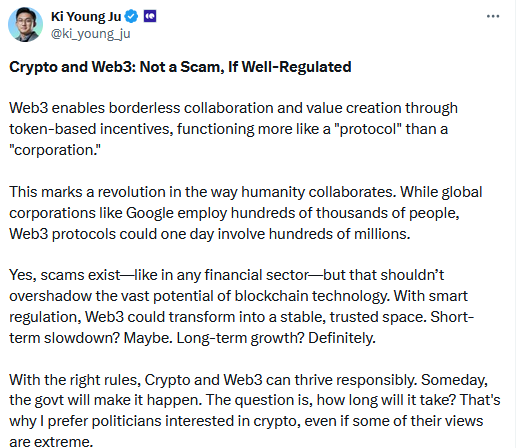The width and height of the screenshot is (520, 448).
Task: Click the display name Ki Young Ju
Action: [86, 16]
